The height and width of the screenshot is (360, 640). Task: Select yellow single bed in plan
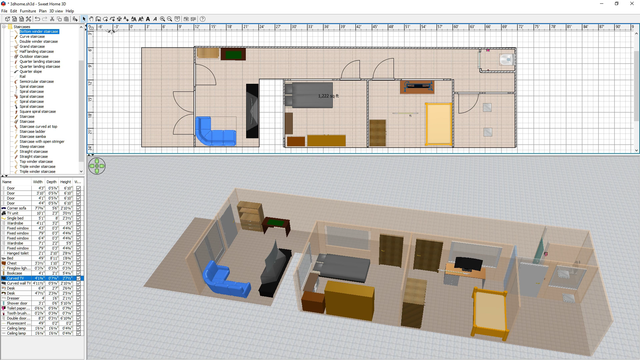[x=439, y=124]
